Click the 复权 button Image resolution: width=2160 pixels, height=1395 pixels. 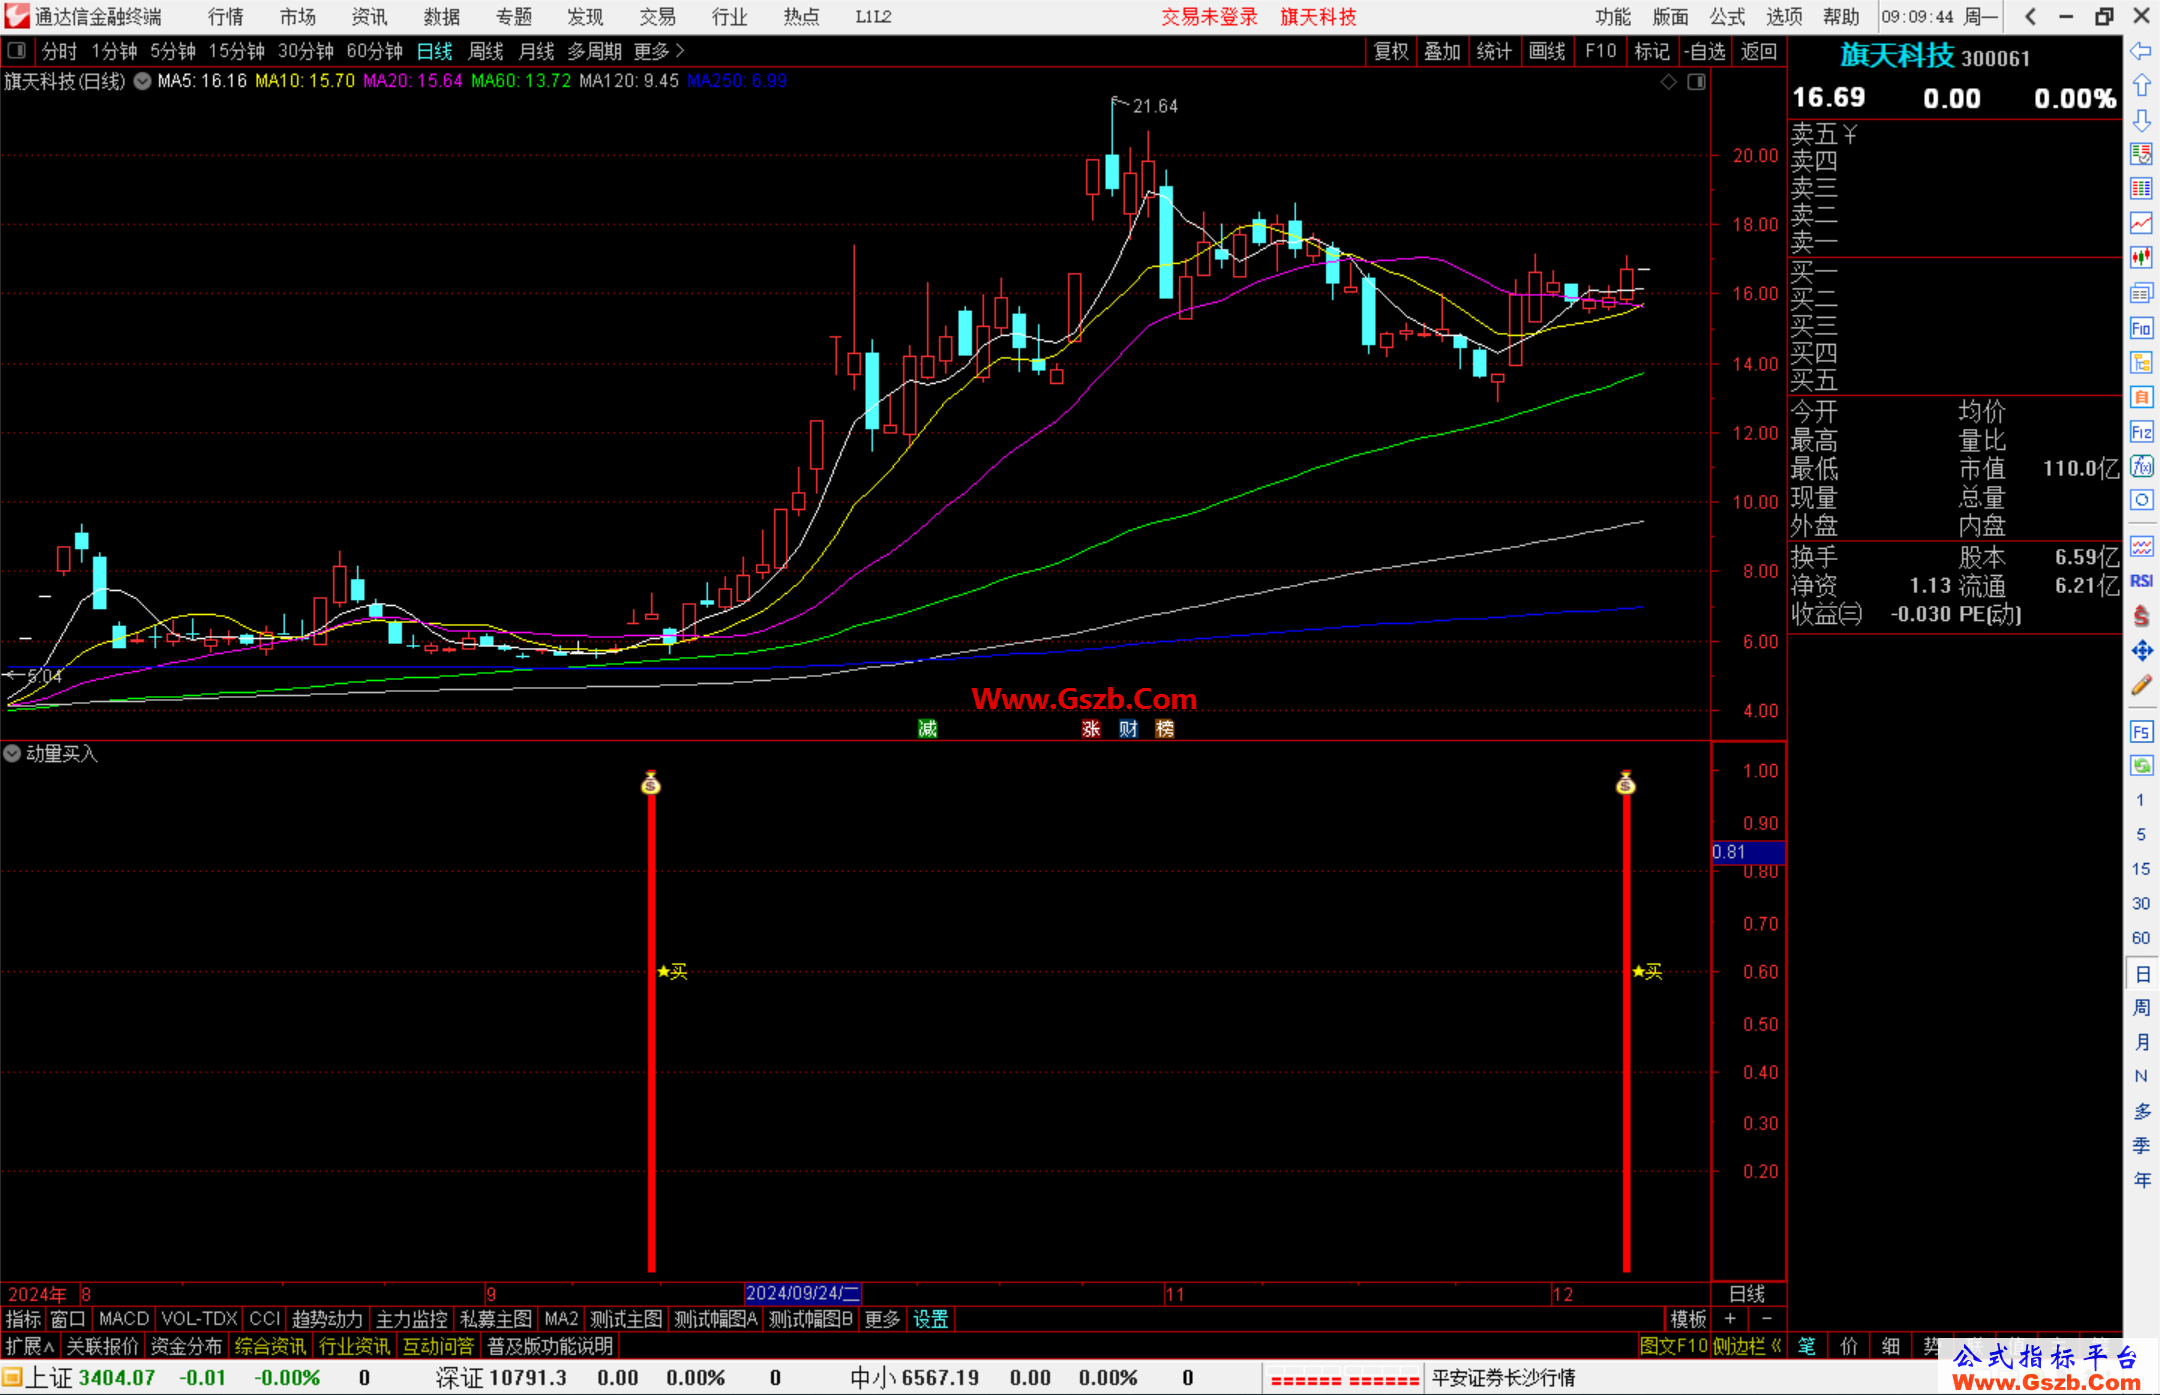pyautogui.click(x=1391, y=51)
